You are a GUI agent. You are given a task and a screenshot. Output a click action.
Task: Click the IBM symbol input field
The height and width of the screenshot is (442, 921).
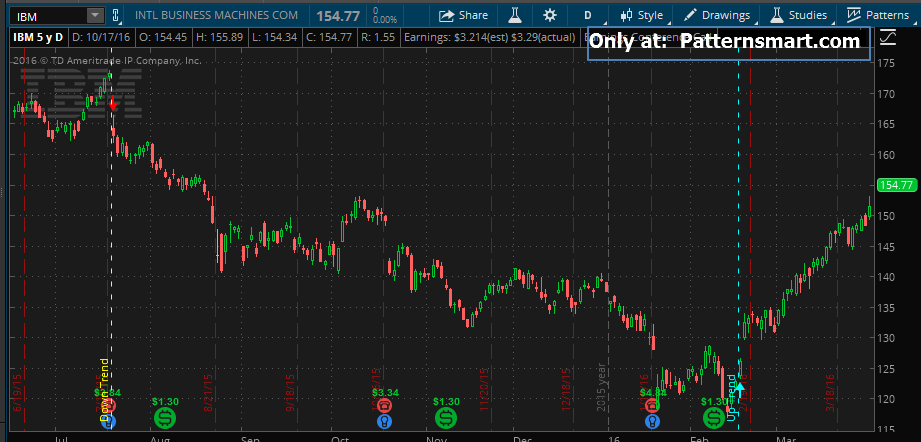coord(49,16)
